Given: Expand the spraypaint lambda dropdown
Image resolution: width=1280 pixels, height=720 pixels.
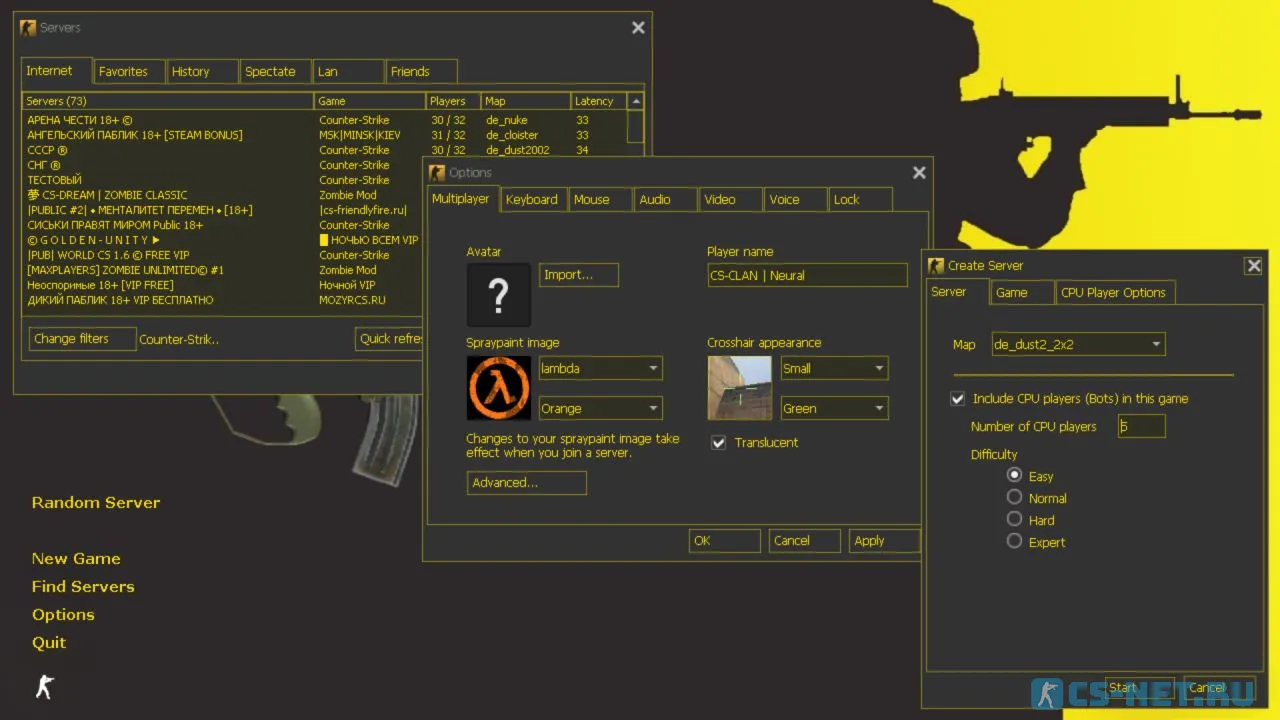Looking at the screenshot, I should [600, 368].
